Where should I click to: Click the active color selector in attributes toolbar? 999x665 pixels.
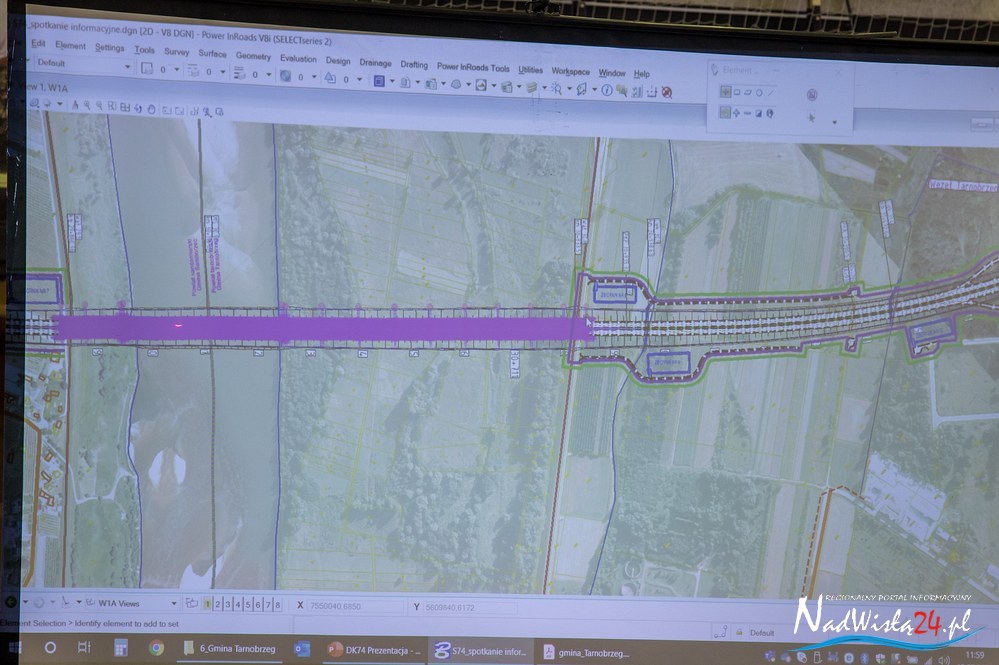[146, 69]
